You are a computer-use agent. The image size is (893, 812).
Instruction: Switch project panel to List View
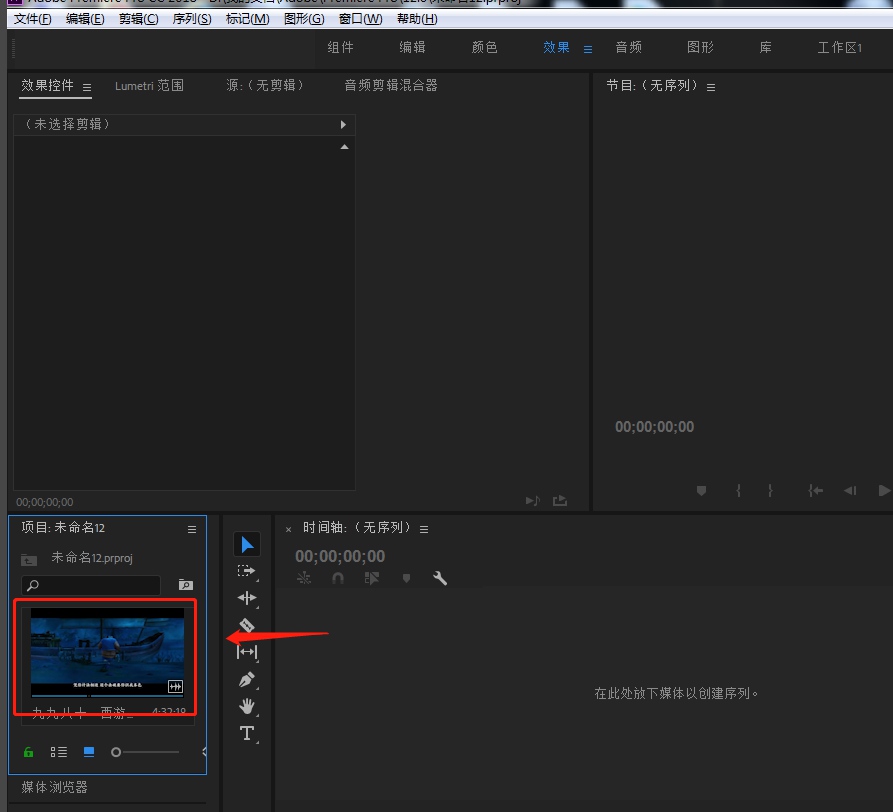[59, 751]
